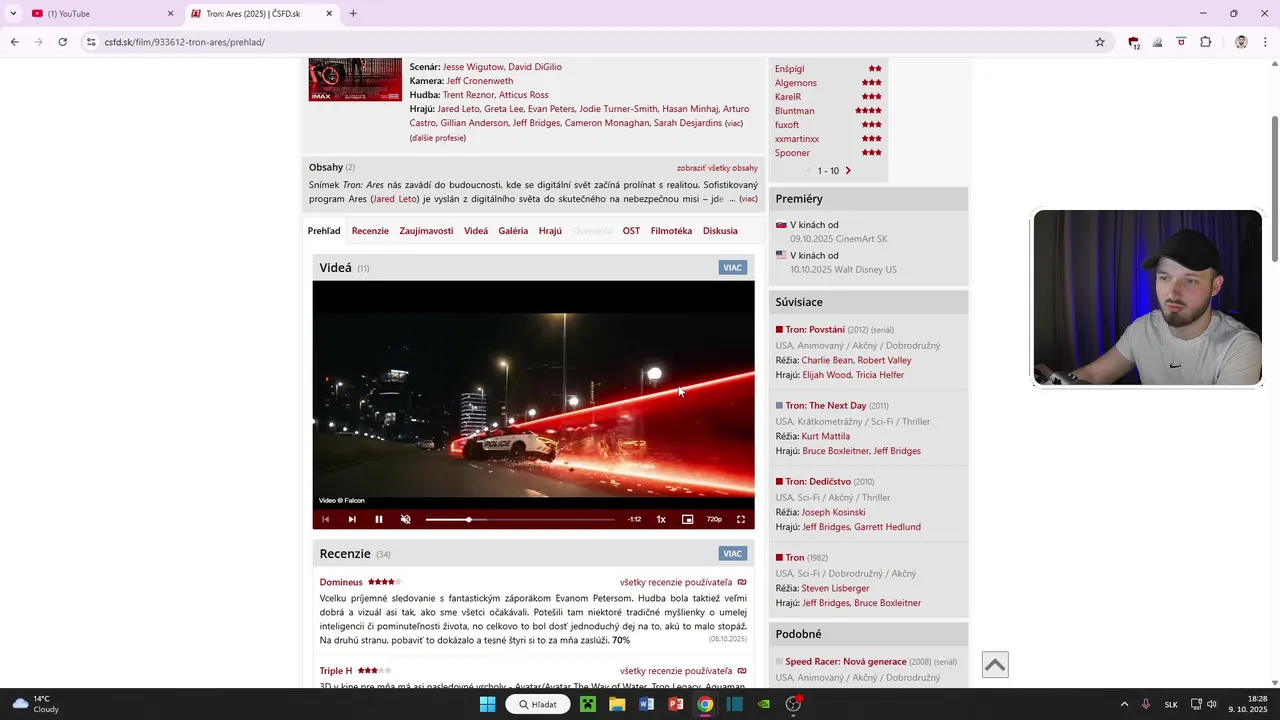
Task: Close the Tron: Ares ČSFD tab
Action: [x=330, y=14]
